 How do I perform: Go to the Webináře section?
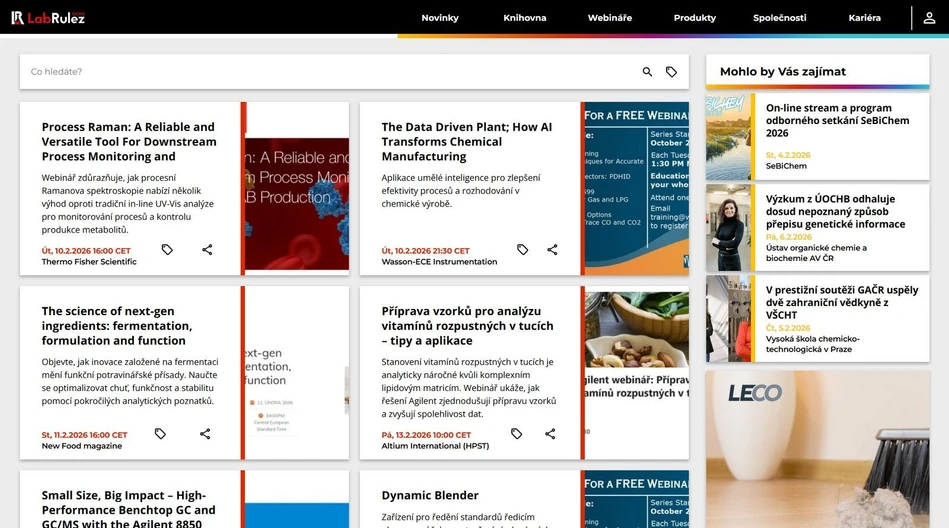[x=610, y=18]
